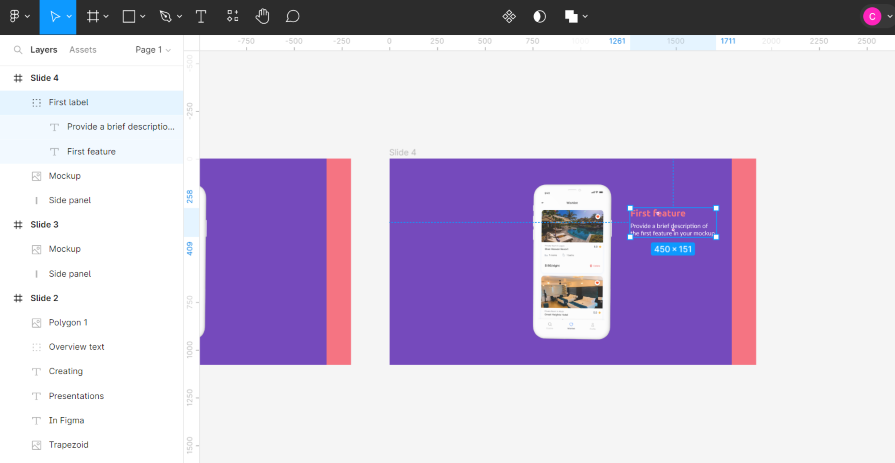895x463 pixels.
Task: Switch to the Layers tab
Action: pos(44,49)
